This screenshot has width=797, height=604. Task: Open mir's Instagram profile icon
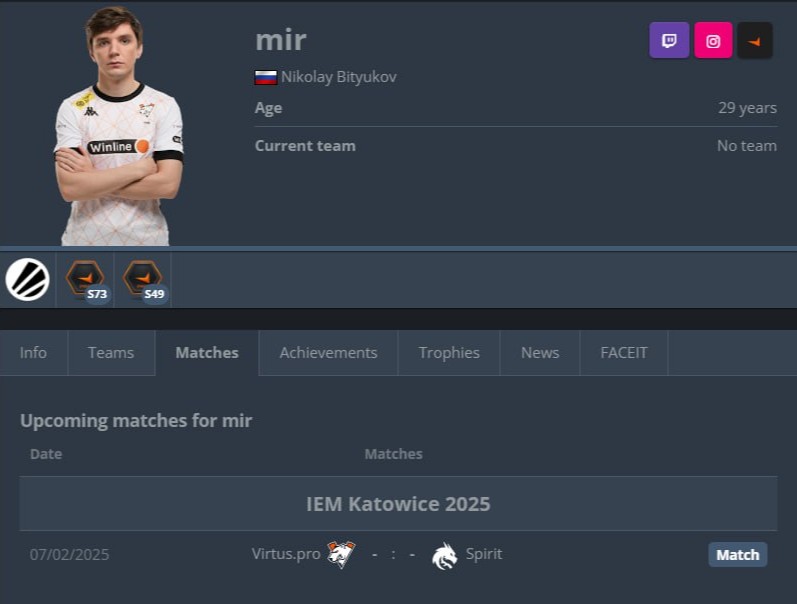[x=713, y=40]
